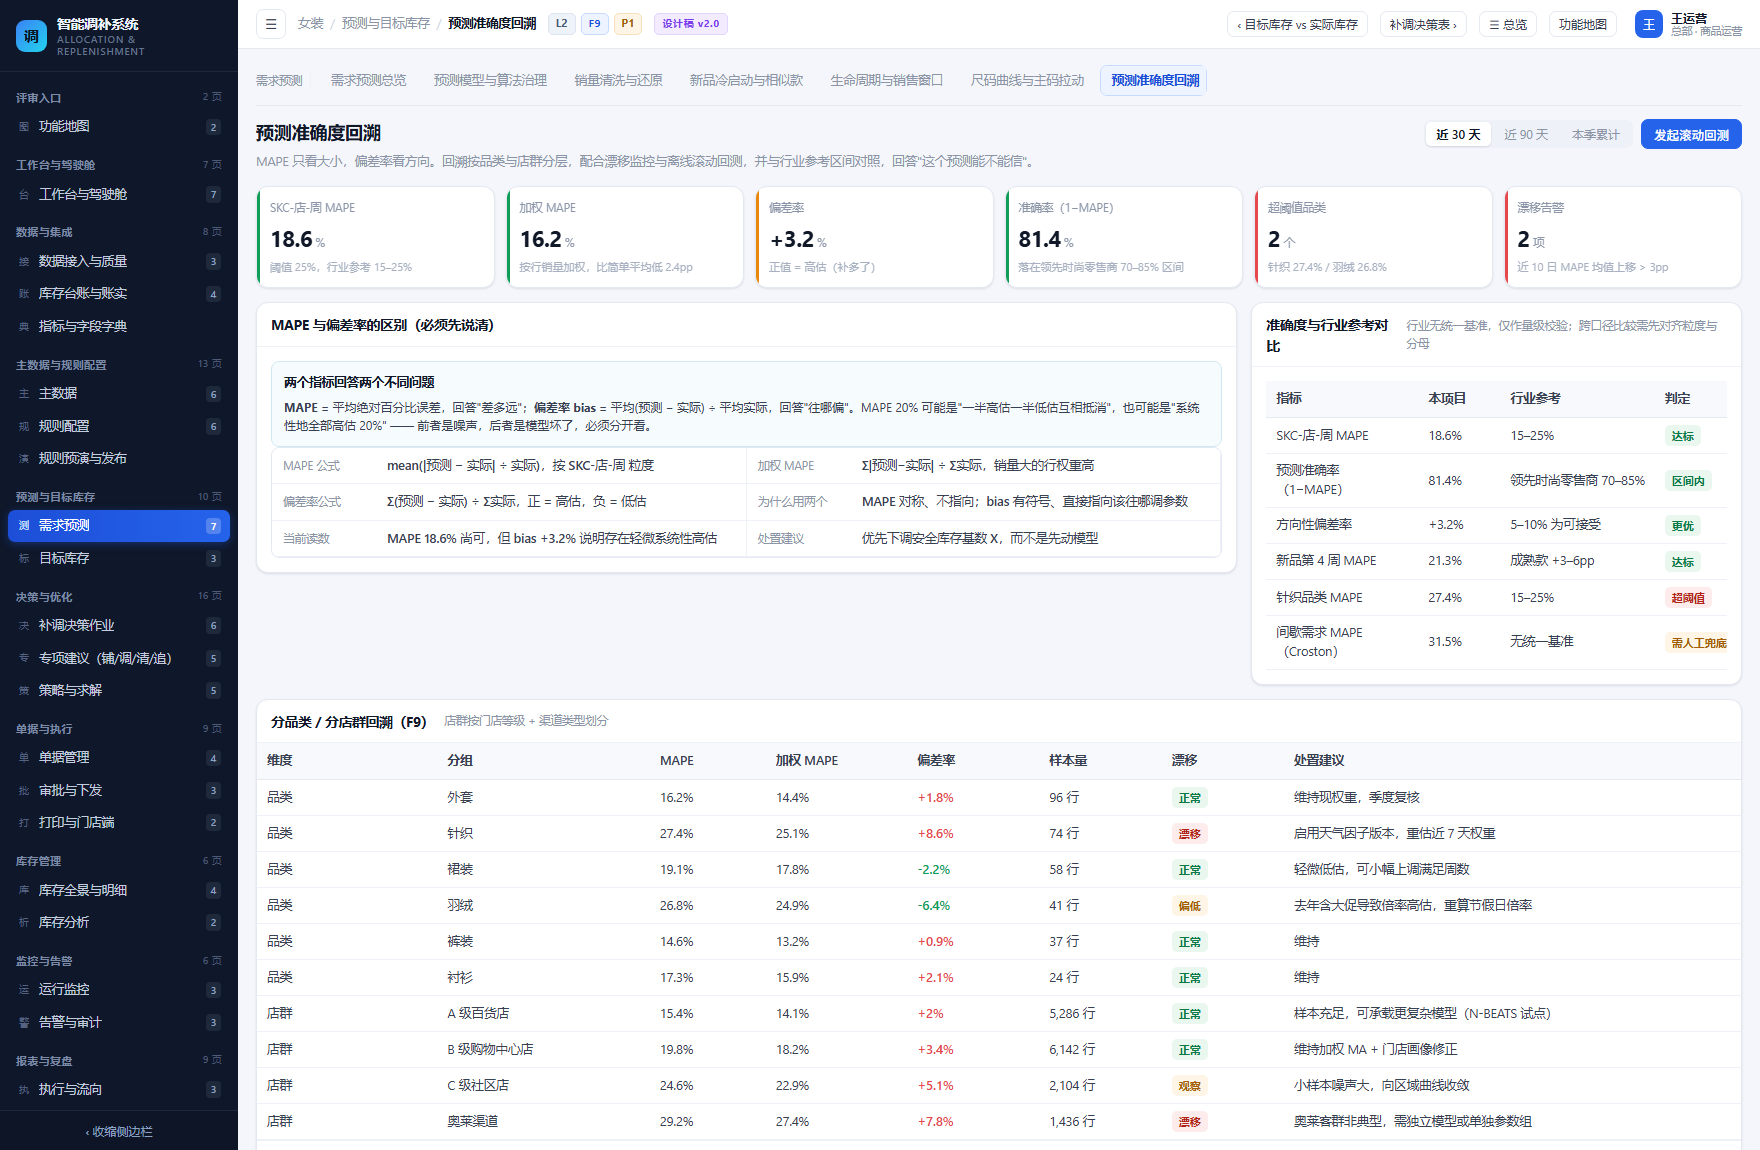The height and width of the screenshot is (1150, 1760).
Task: Click the 功能地图 button in top bar
Action: pyautogui.click(x=1583, y=25)
